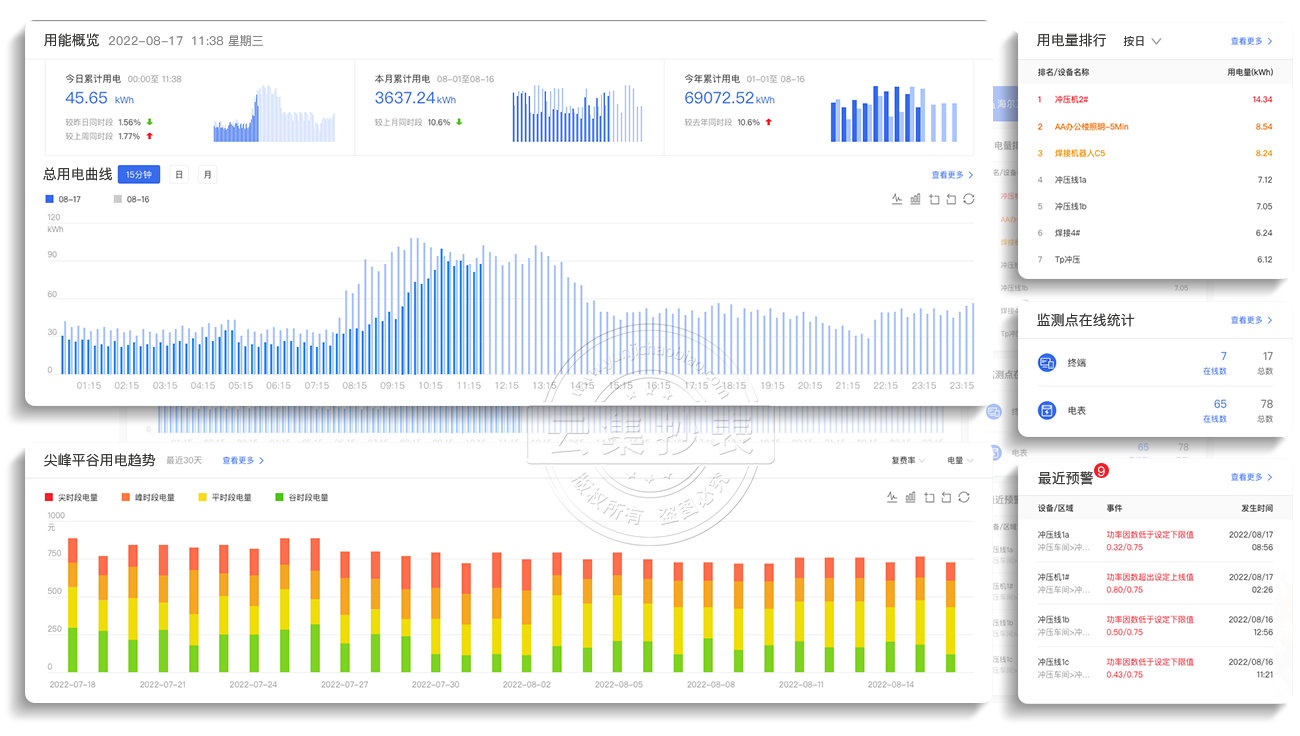Toggle the 08-16 legend series

[x=131, y=199]
